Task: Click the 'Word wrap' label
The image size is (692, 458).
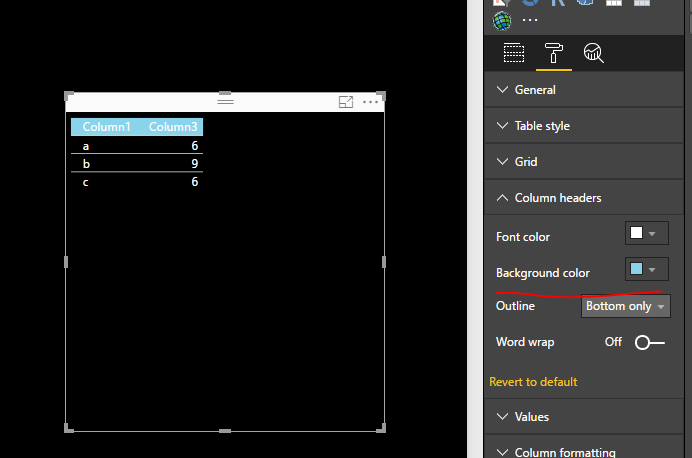Action: point(525,342)
